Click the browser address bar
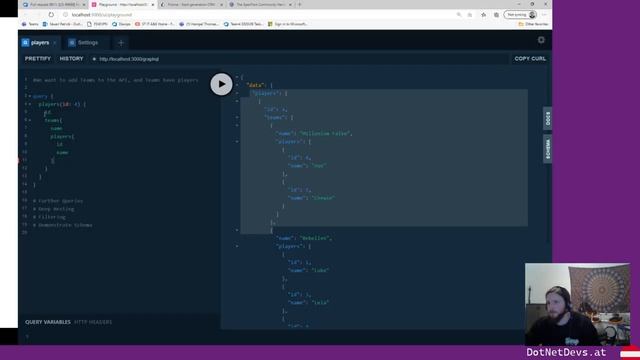The height and width of the screenshot is (360, 640). 261,14
